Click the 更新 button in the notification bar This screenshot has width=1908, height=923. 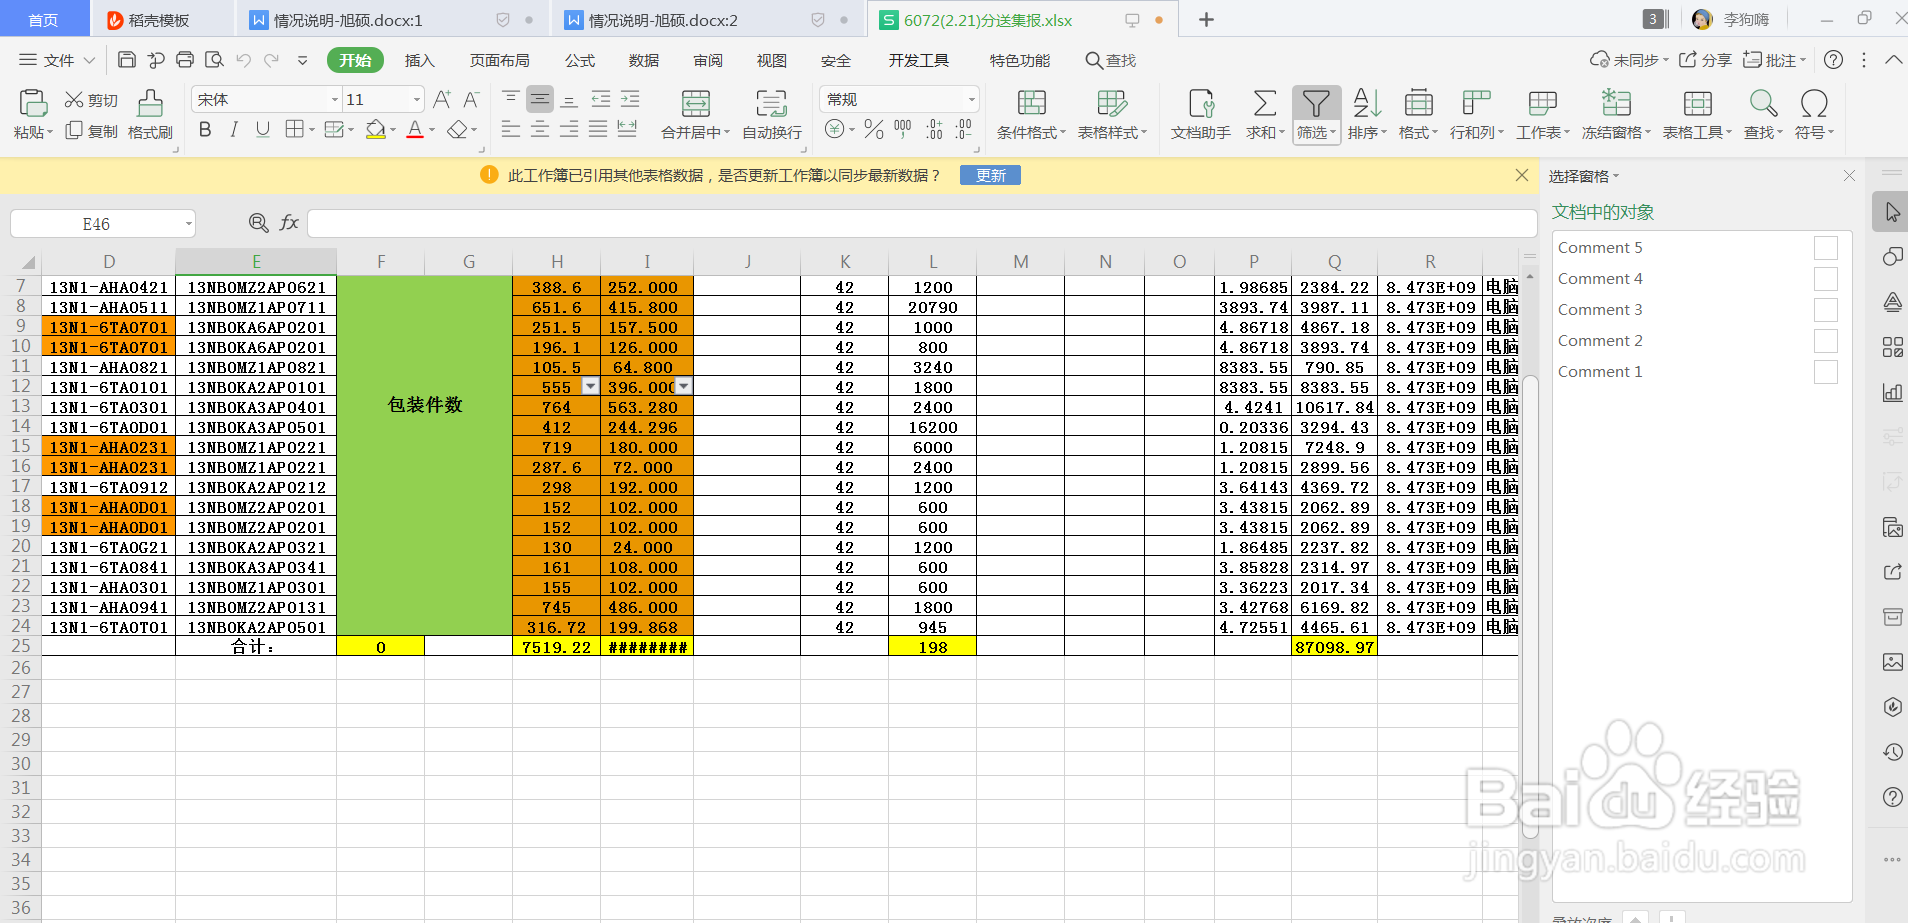point(990,175)
